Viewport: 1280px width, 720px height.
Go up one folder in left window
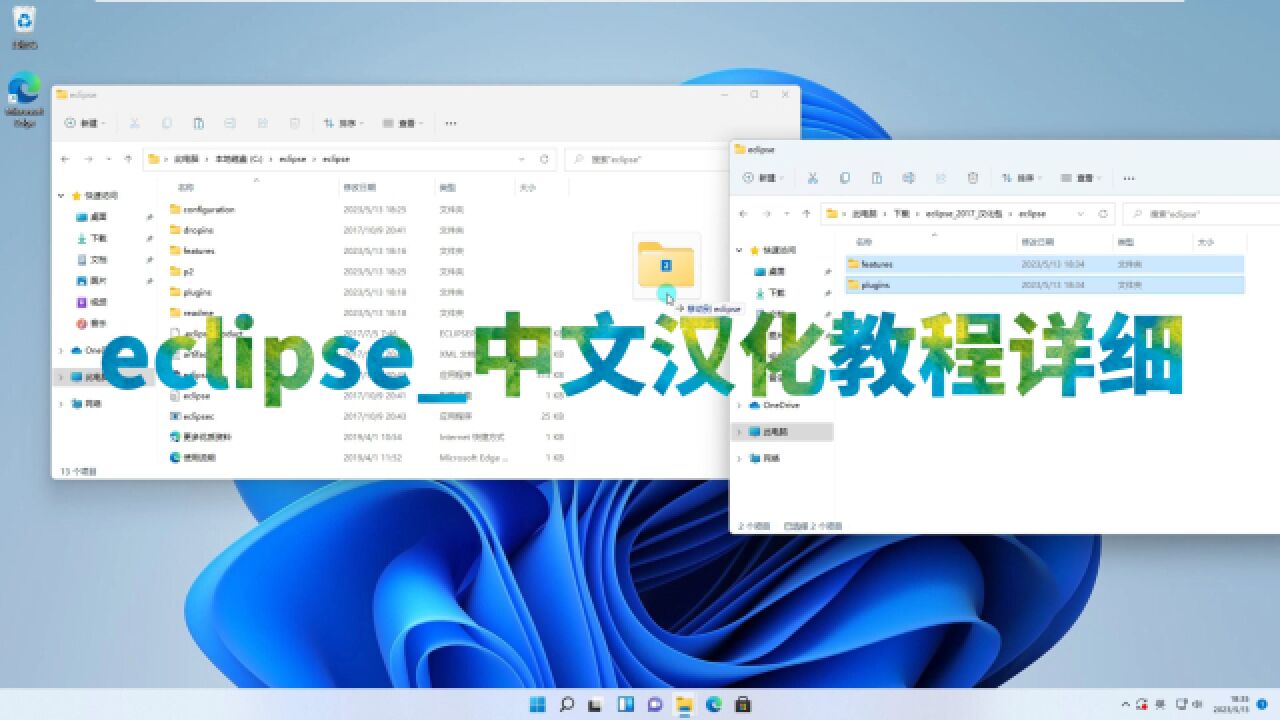128,159
